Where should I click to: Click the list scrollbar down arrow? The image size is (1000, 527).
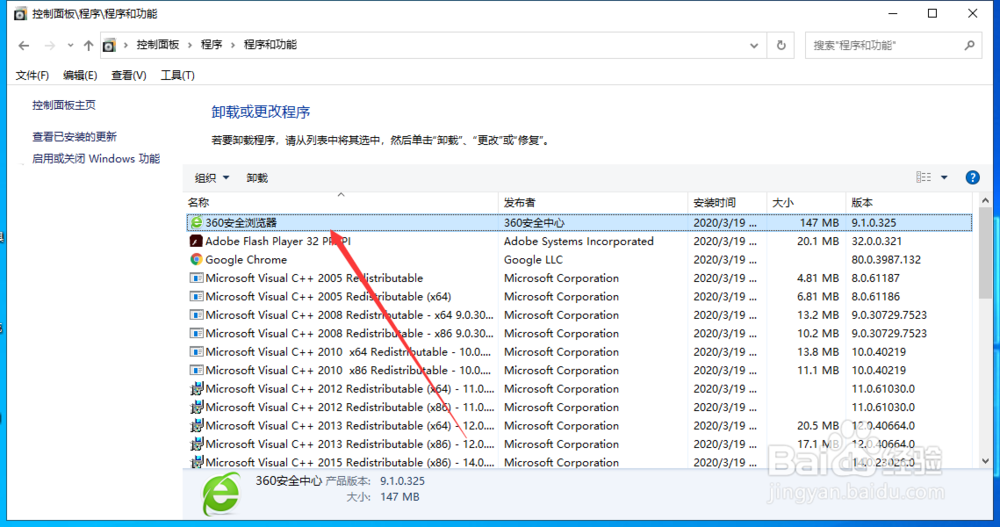pyautogui.click(x=985, y=461)
